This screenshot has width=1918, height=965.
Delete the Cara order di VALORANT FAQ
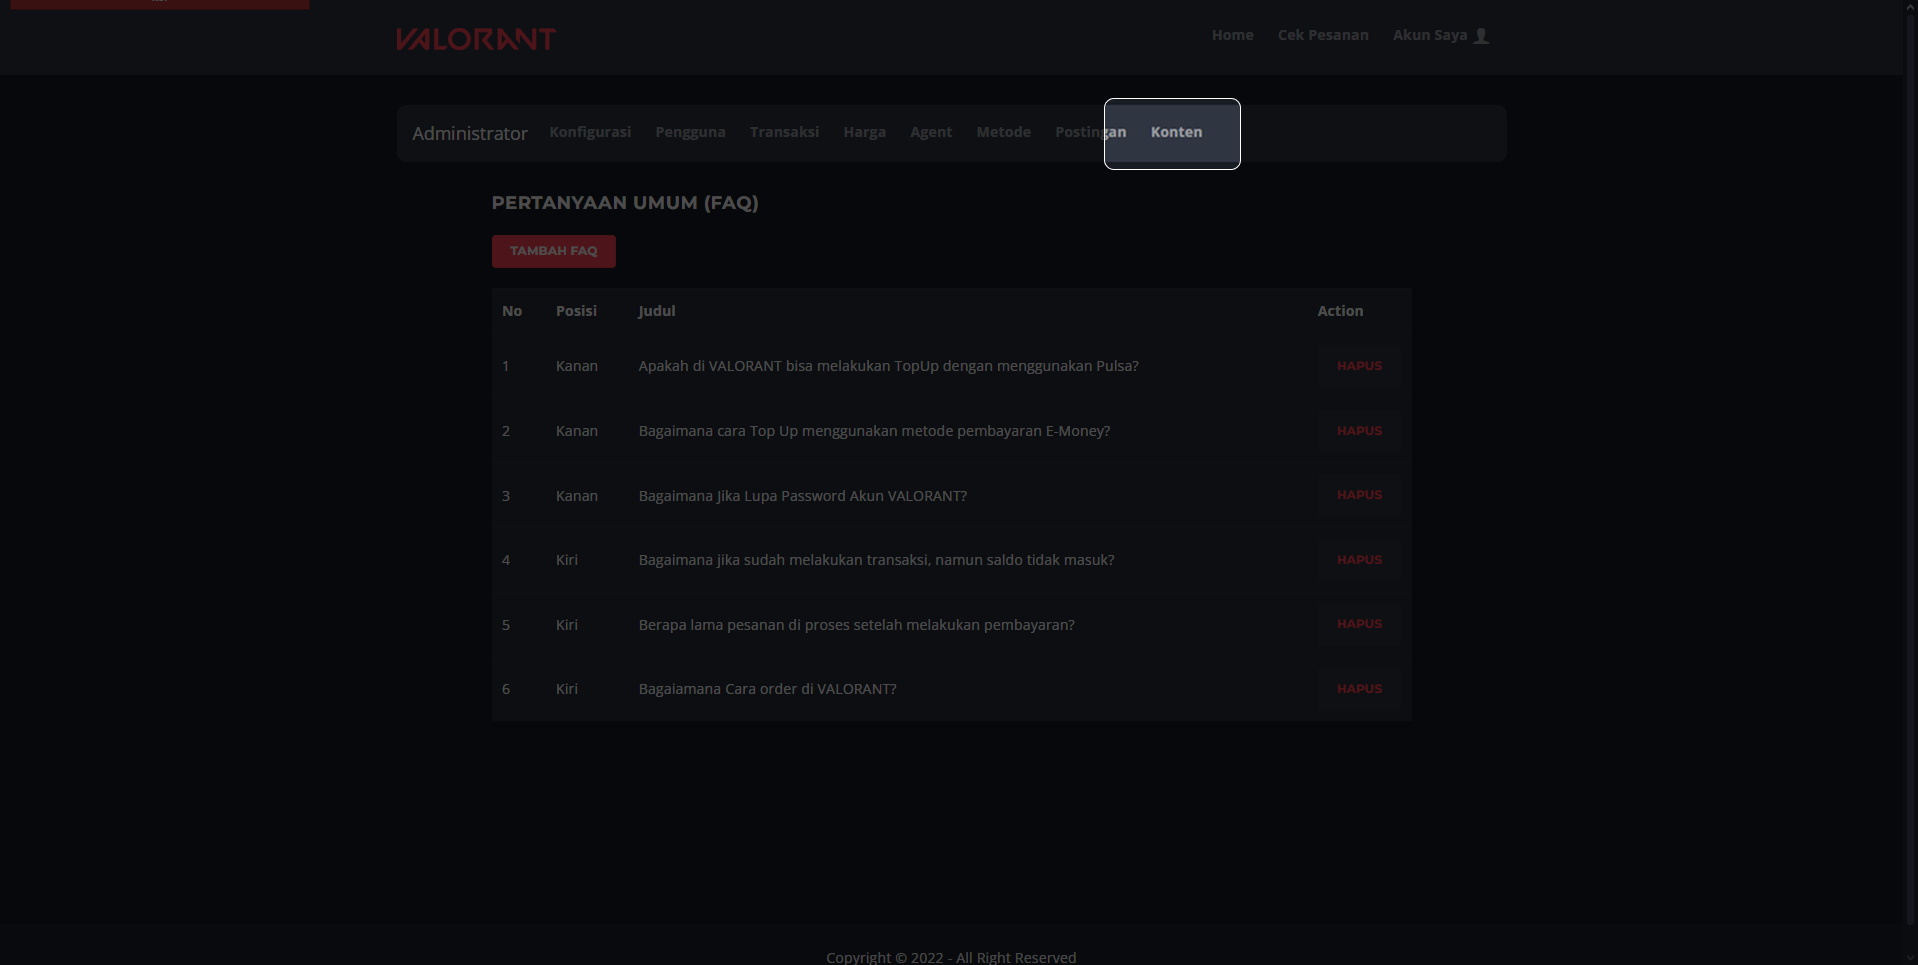tap(1359, 689)
